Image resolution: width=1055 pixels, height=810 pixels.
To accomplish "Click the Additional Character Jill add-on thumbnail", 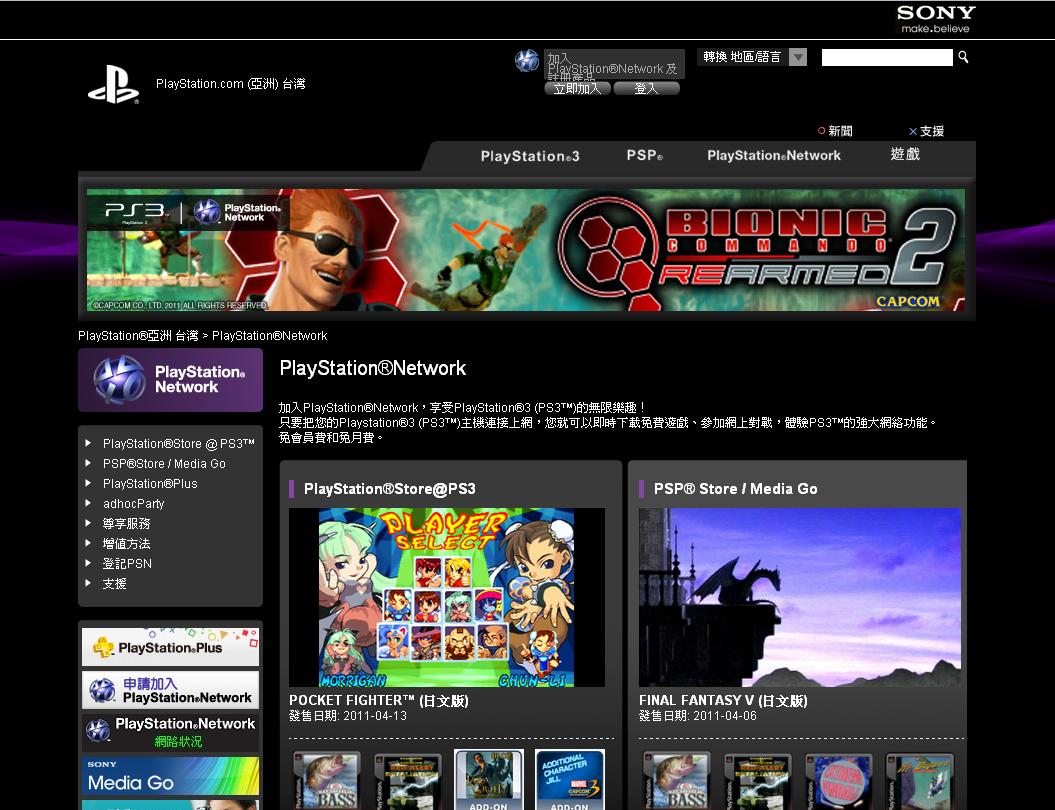I will click(569, 780).
